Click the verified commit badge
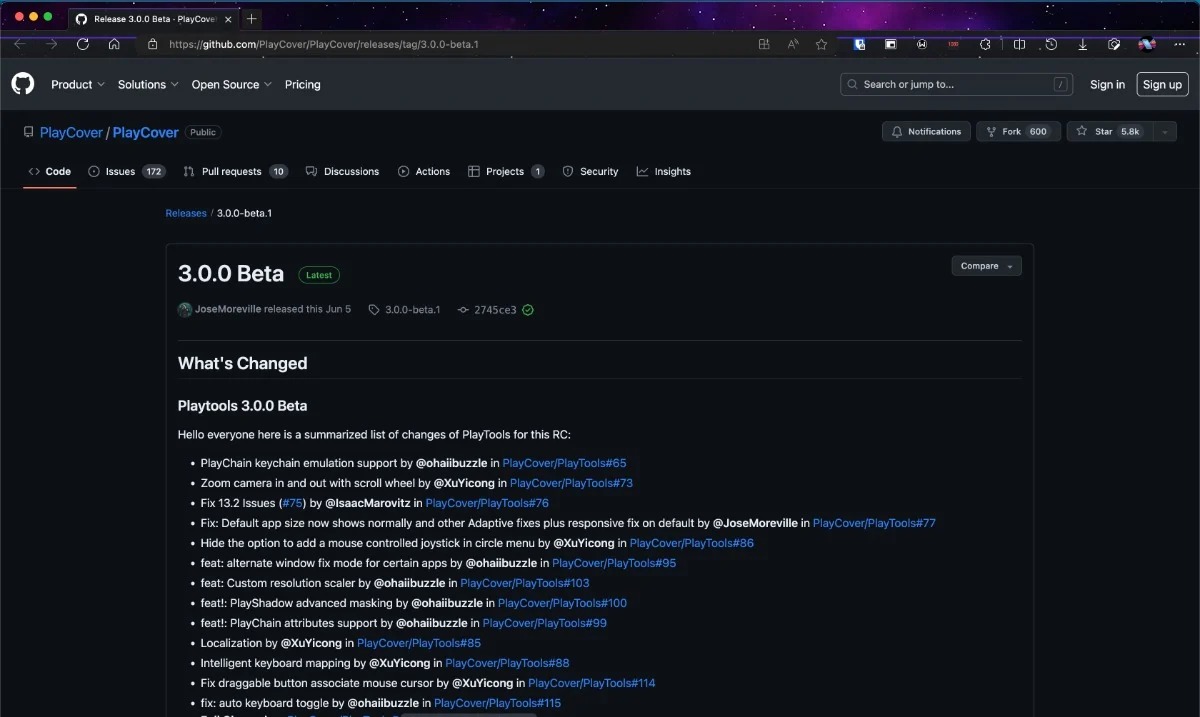The height and width of the screenshot is (717, 1200). point(528,309)
